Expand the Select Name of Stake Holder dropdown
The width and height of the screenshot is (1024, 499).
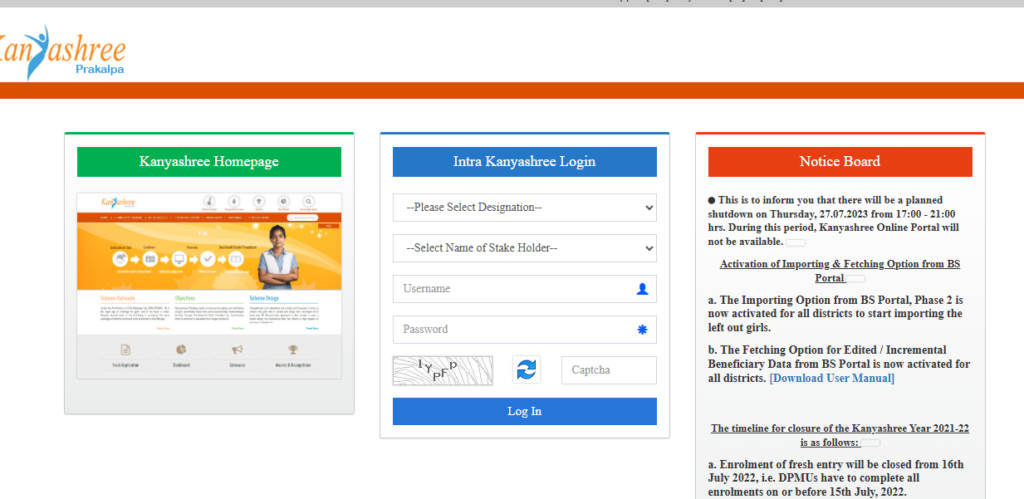(x=524, y=248)
